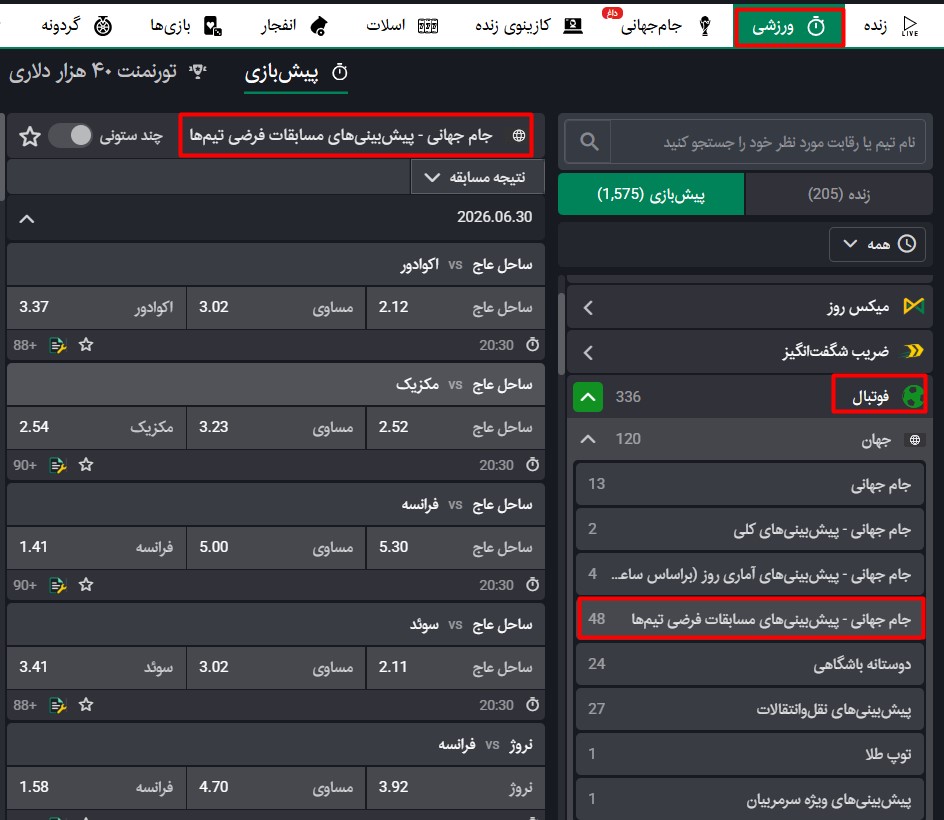Screen dimensions: 944x820
Task: Select the زنده (205) tab
Action: 839,194
